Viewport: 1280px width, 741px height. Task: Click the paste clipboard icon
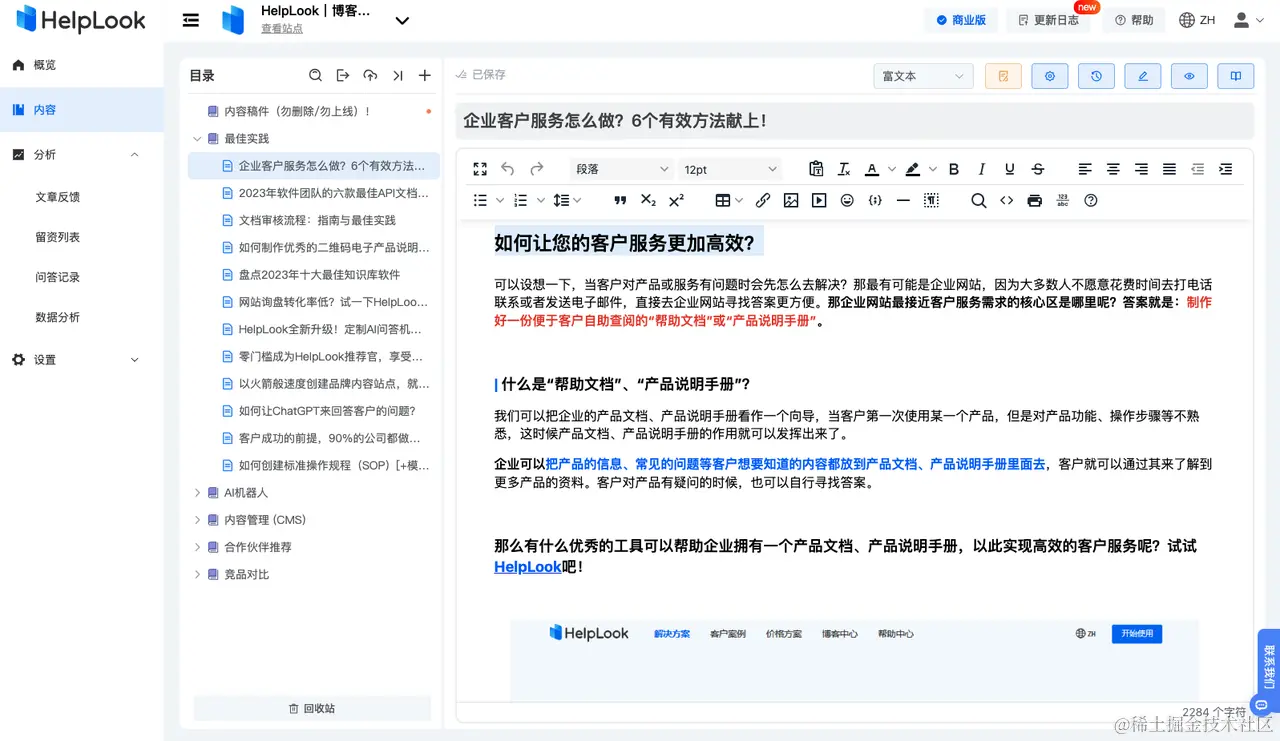816,169
